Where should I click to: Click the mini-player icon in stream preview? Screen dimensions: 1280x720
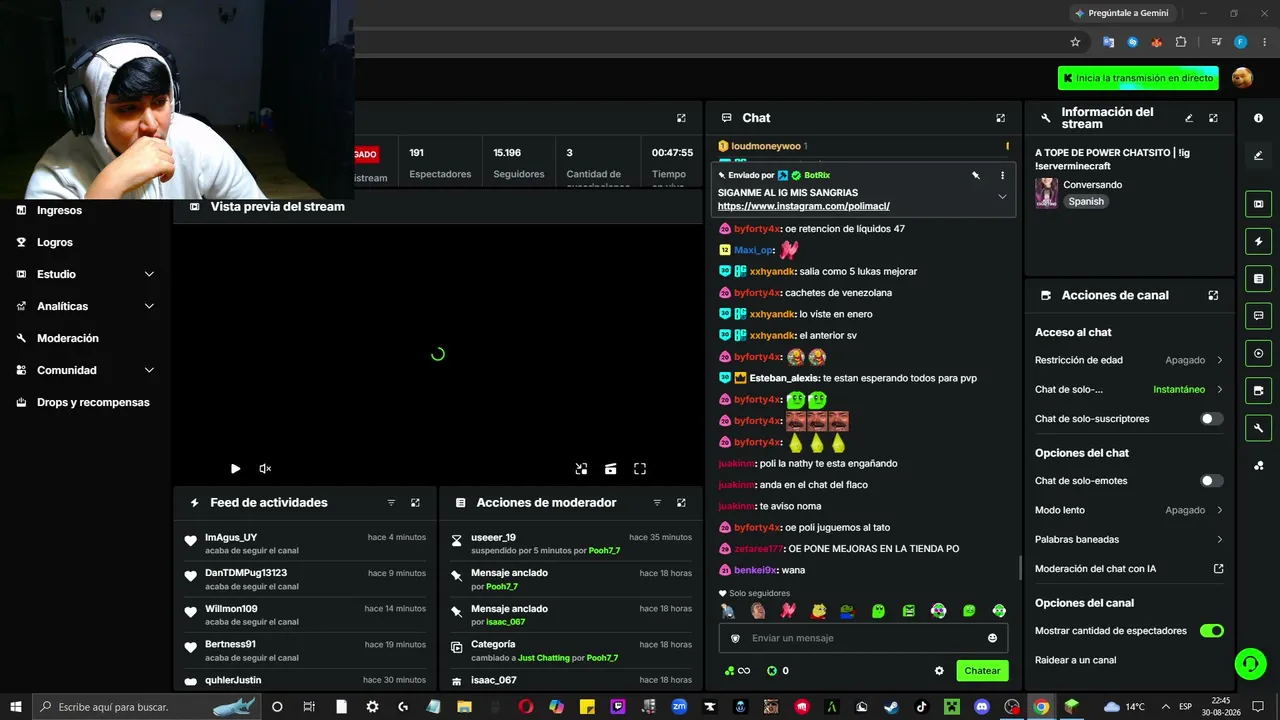point(581,468)
